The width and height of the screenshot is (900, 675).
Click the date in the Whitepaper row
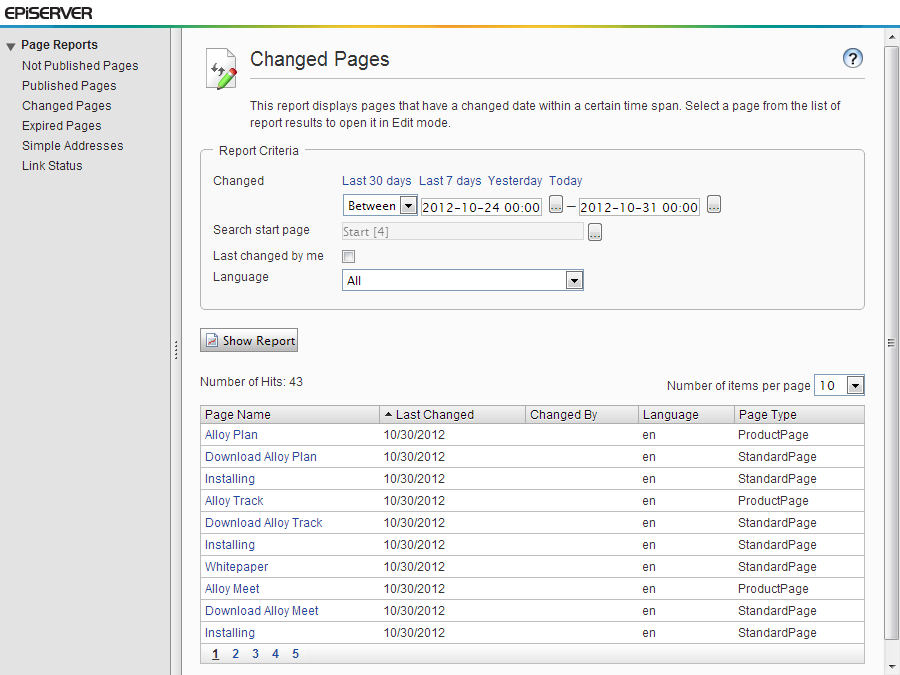tap(414, 567)
